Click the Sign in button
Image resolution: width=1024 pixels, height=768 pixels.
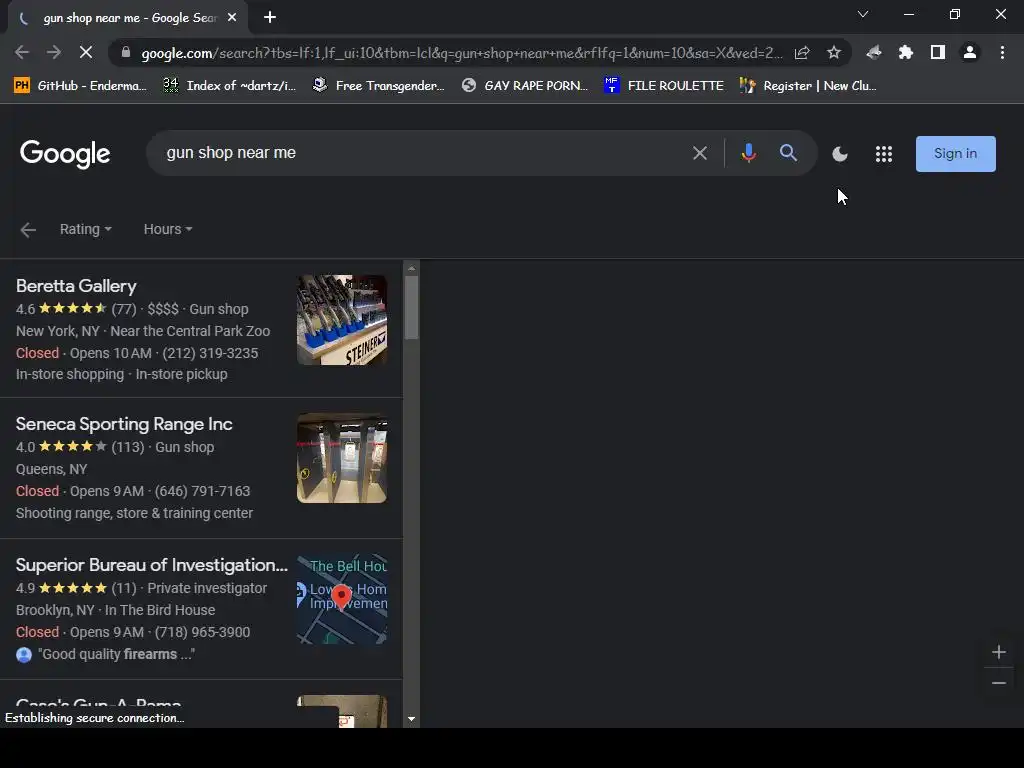[955, 154]
